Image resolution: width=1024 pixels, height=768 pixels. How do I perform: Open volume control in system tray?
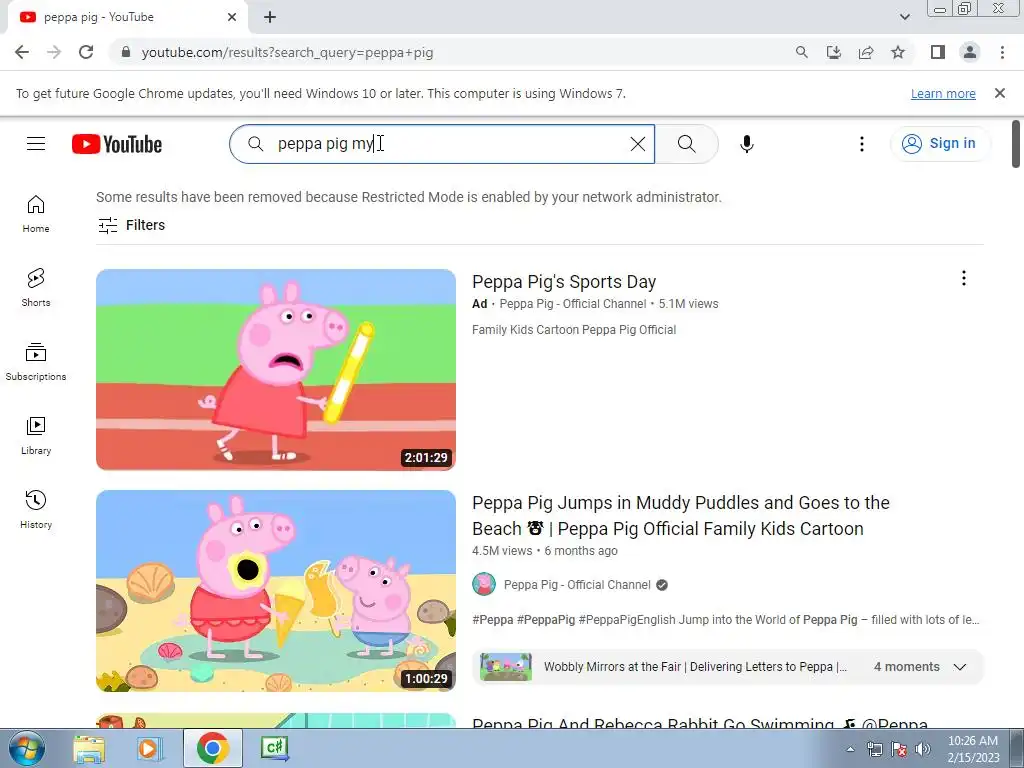click(923, 749)
